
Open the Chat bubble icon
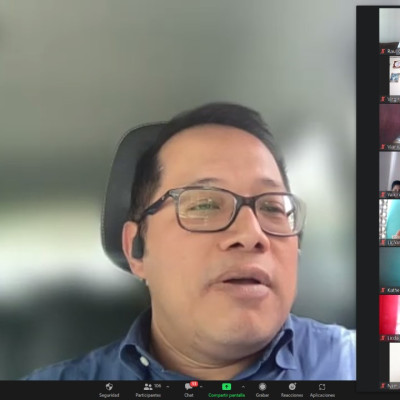click(188, 387)
